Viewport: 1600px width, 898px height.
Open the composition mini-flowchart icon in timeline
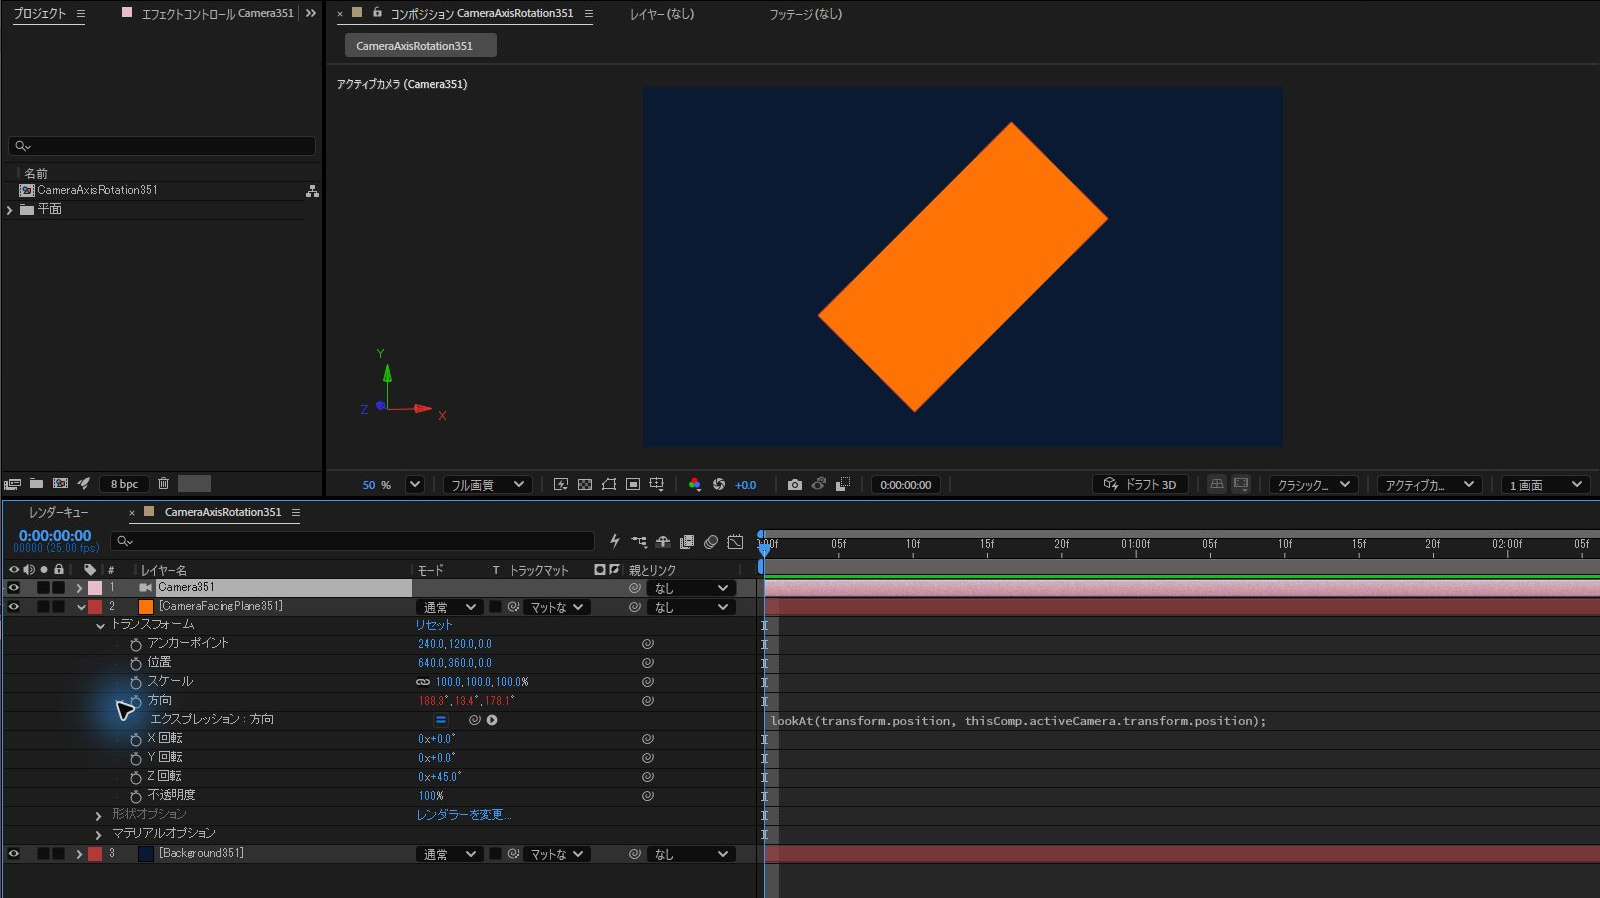point(639,542)
